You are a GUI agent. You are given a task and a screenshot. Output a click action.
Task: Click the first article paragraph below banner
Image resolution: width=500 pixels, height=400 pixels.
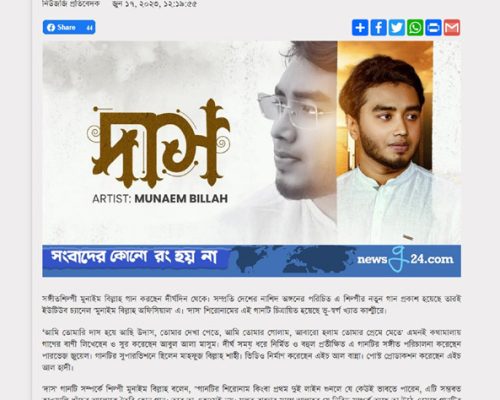pos(252,304)
